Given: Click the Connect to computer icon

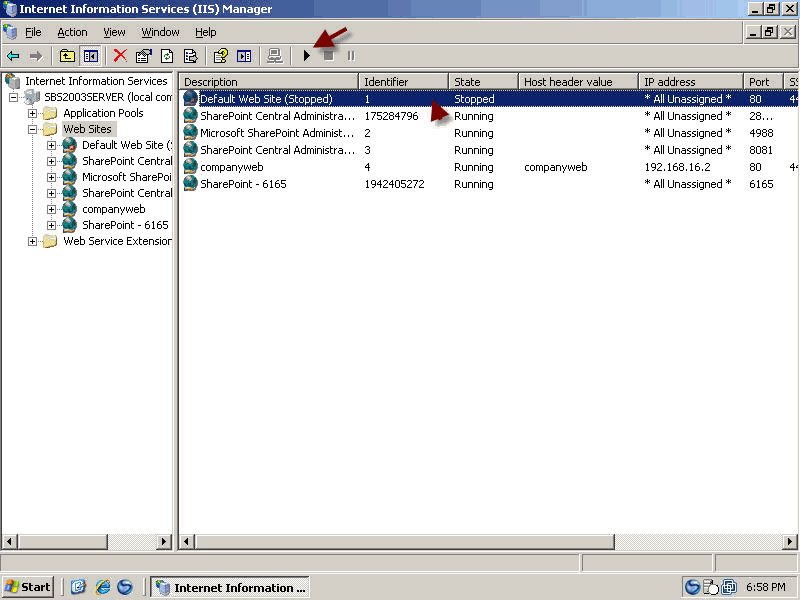Looking at the screenshot, I should [x=274, y=56].
